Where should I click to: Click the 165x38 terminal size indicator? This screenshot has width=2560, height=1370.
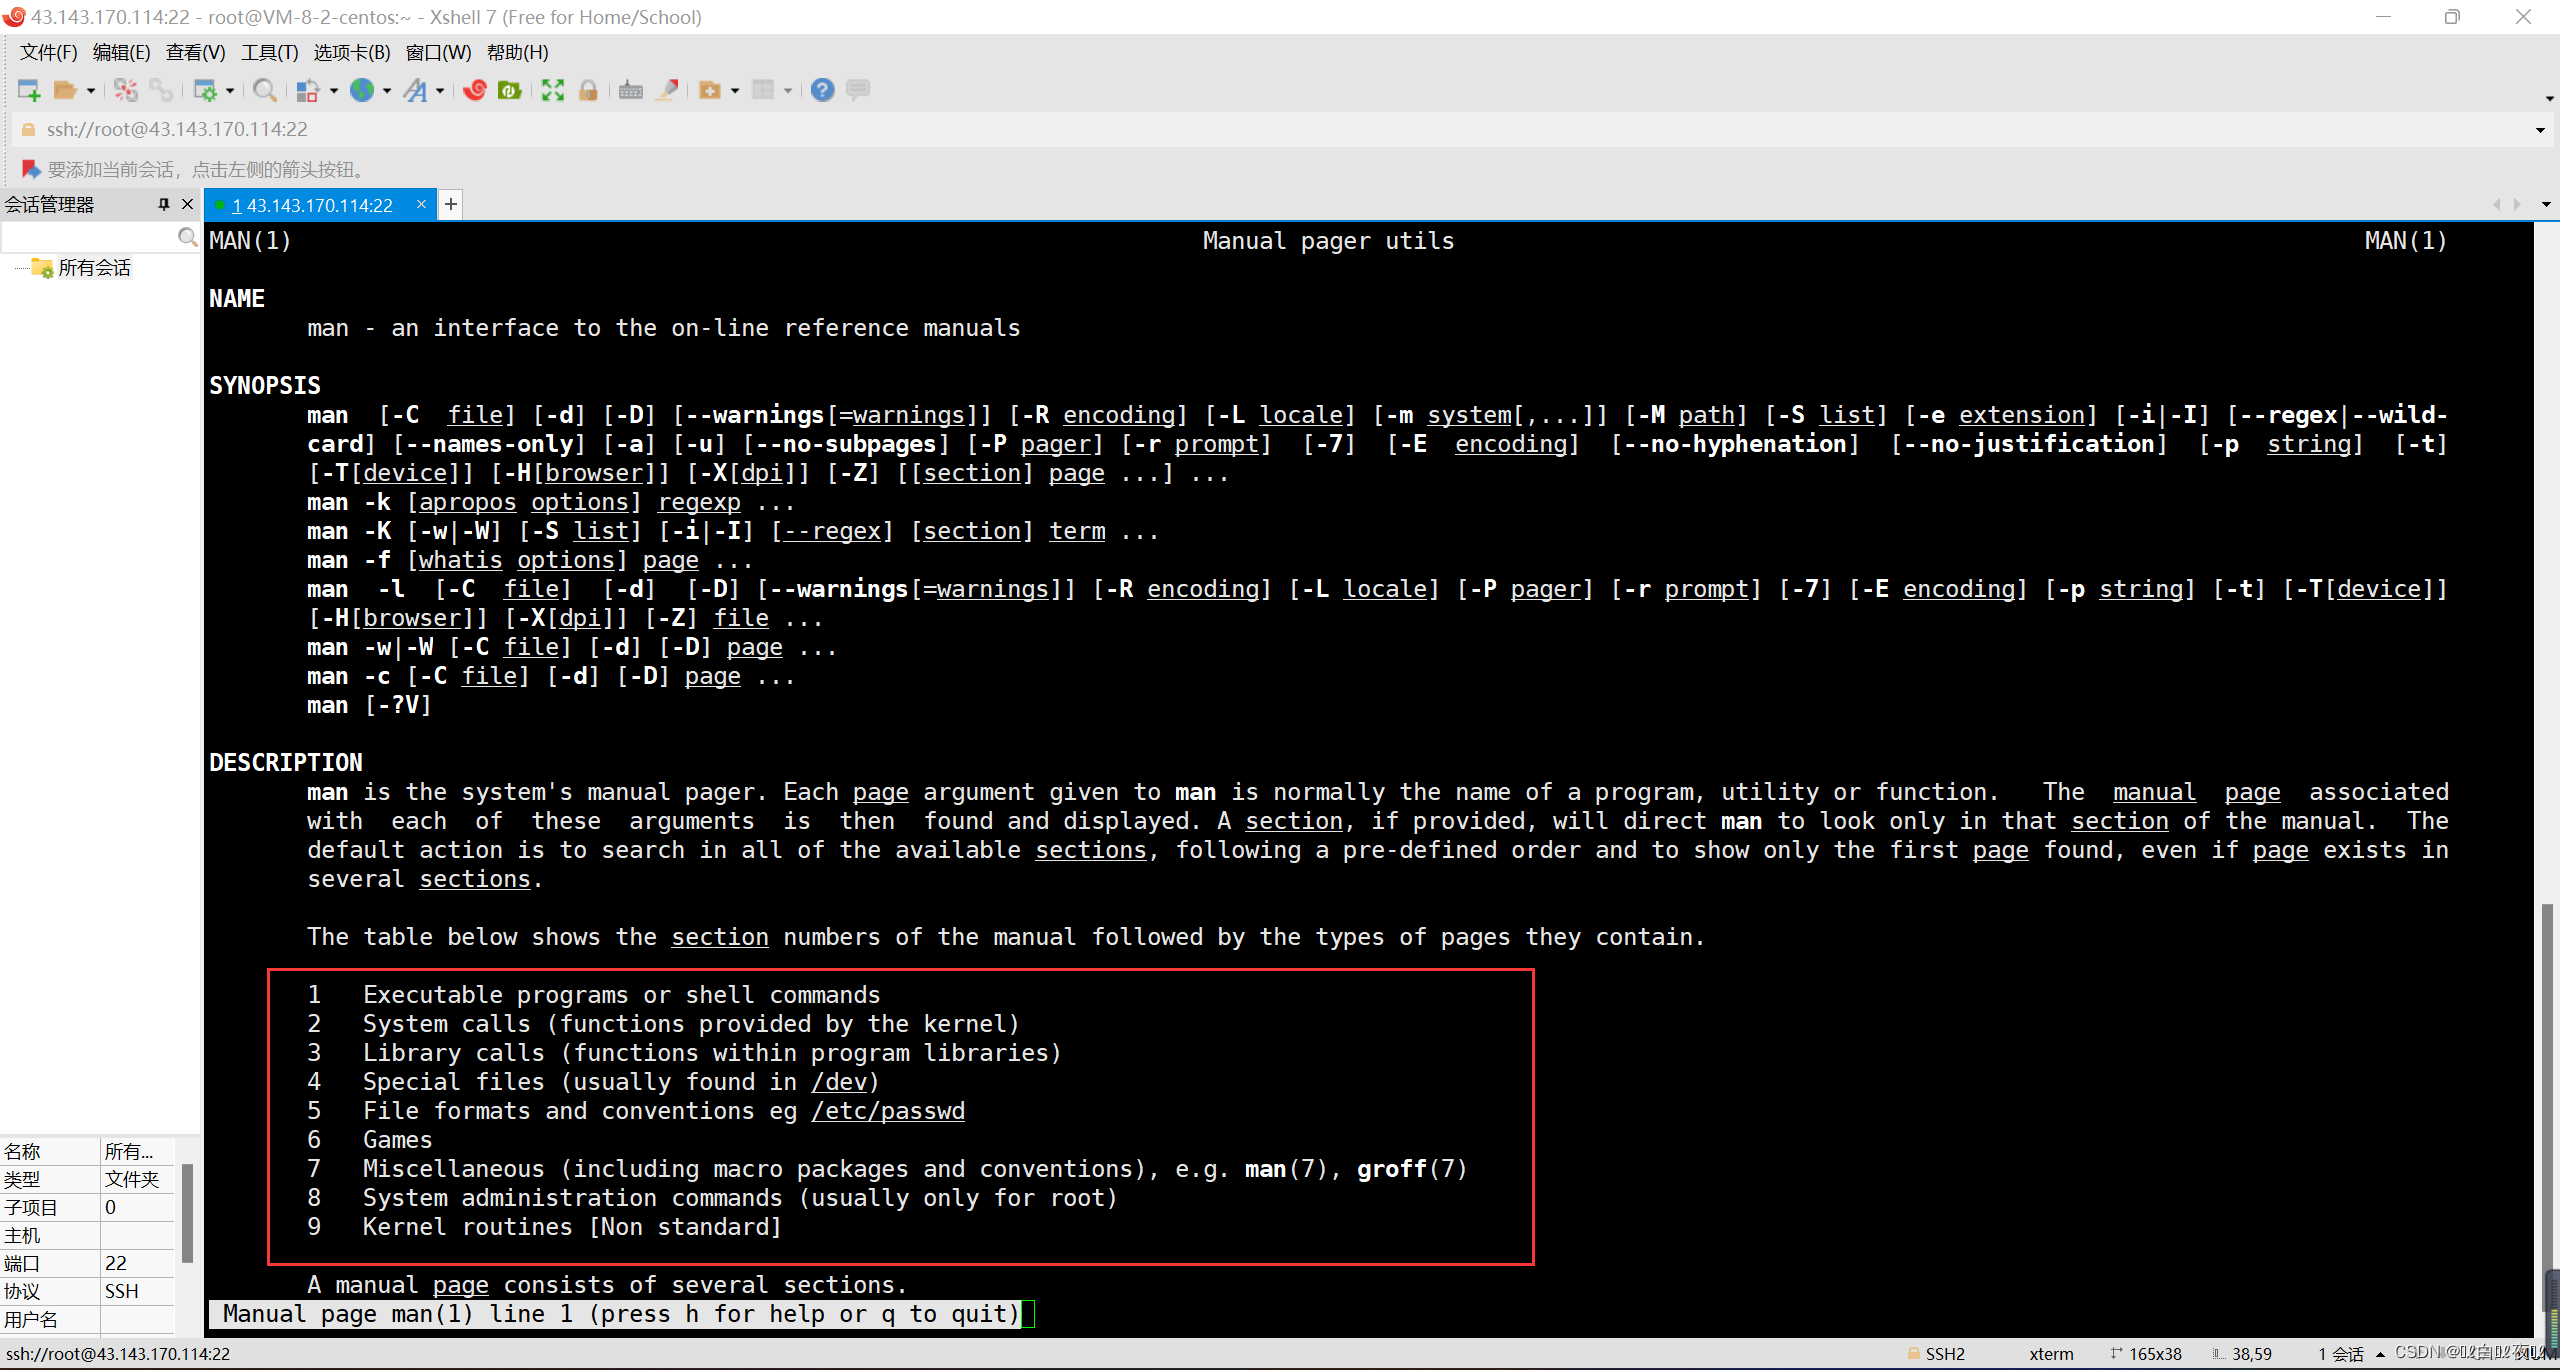point(2146,1354)
